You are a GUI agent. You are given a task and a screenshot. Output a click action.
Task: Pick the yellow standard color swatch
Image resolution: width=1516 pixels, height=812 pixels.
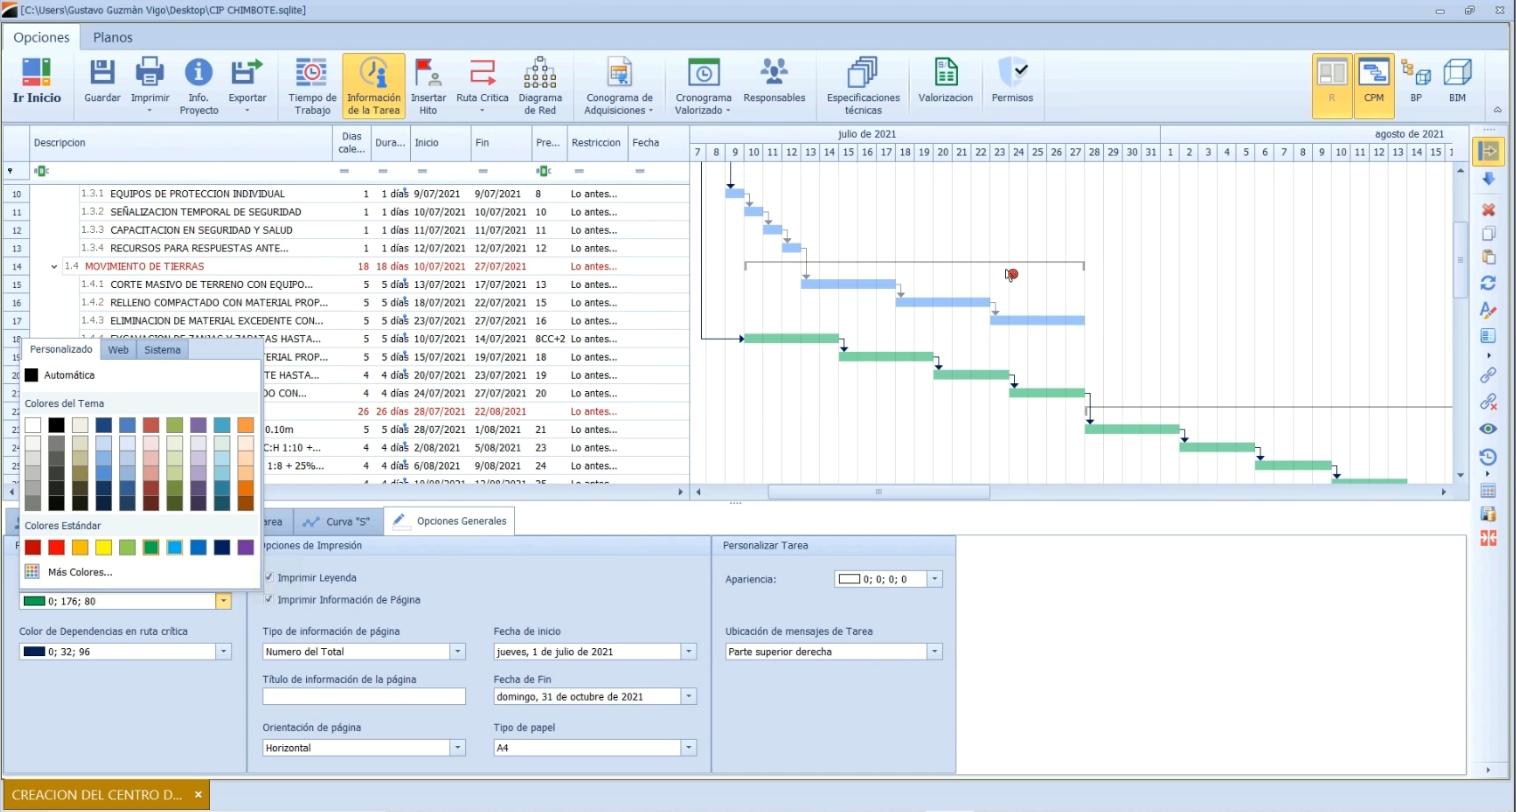103,547
